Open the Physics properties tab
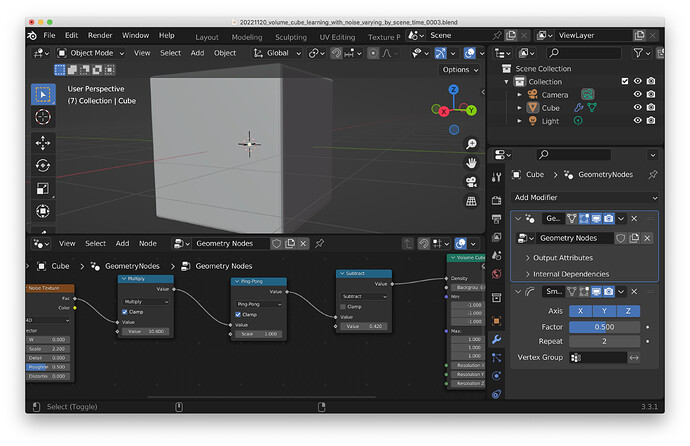Viewport: 690px width, 446px height. (x=496, y=376)
